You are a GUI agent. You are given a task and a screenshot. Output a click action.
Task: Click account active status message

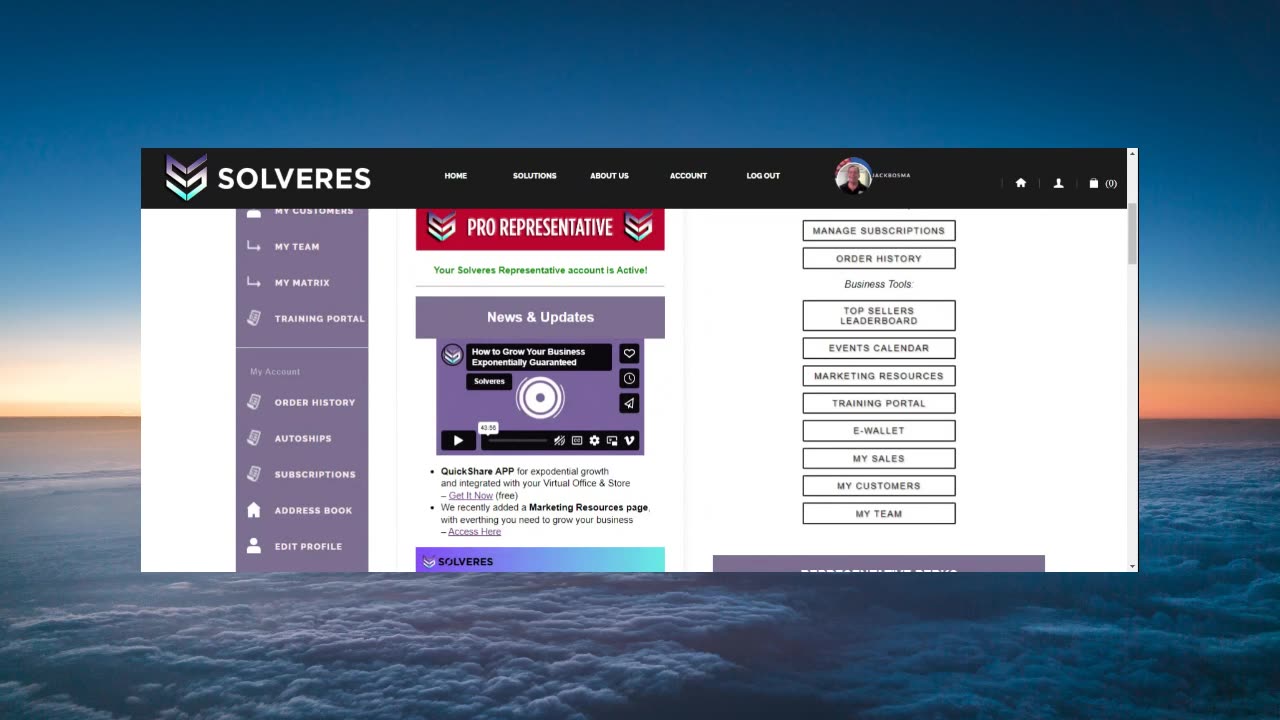tap(540, 270)
